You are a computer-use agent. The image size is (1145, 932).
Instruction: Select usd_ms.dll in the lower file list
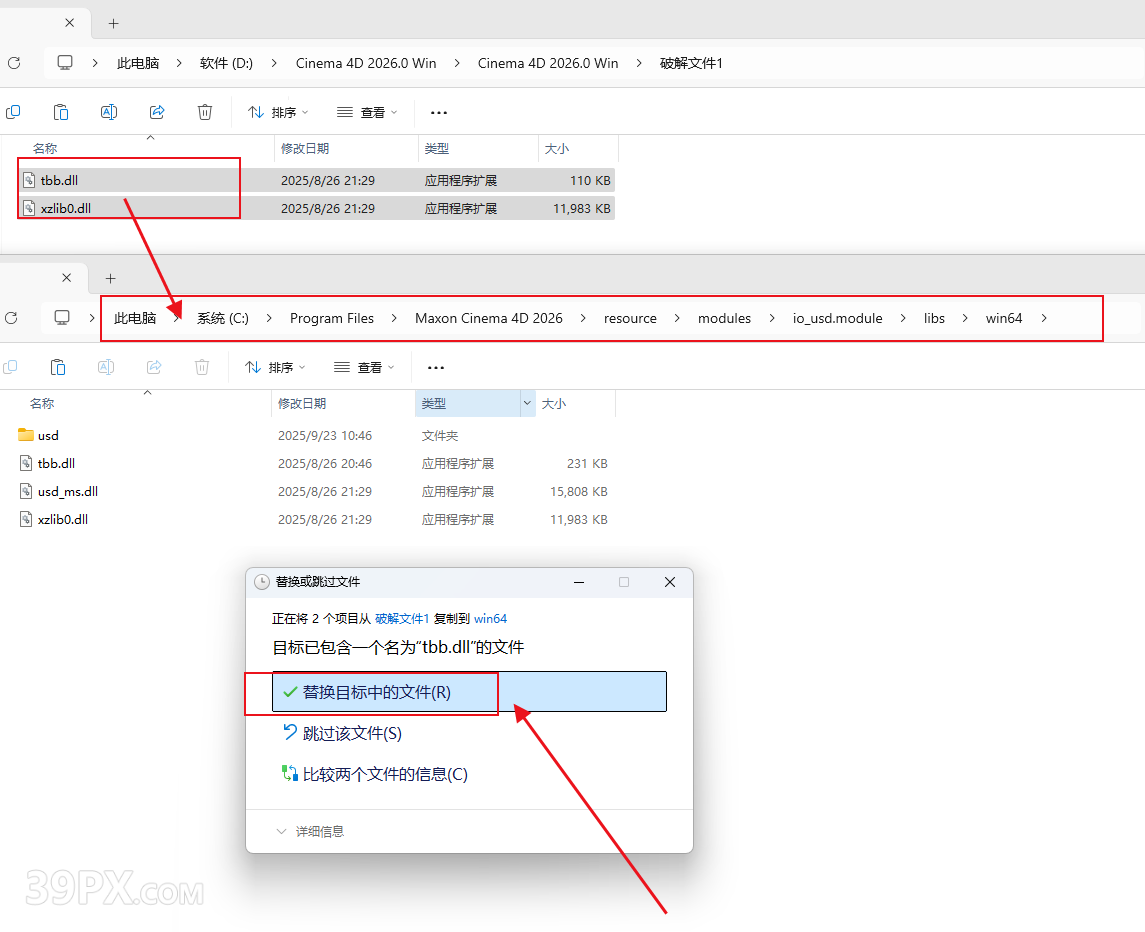point(67,491)
